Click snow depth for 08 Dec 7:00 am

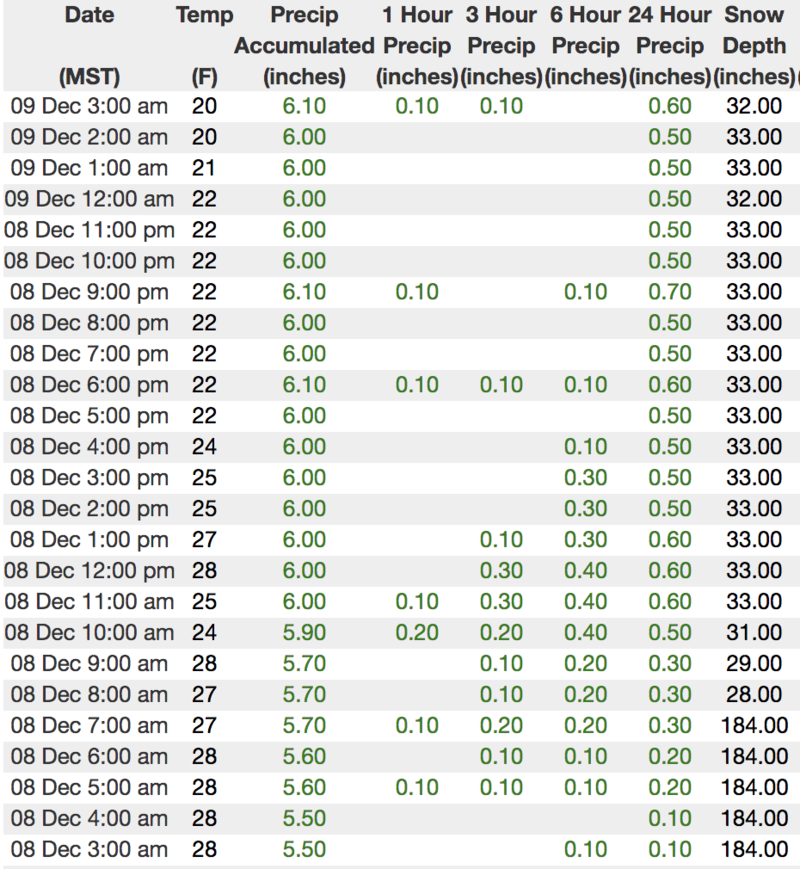(x=754, y=725)
